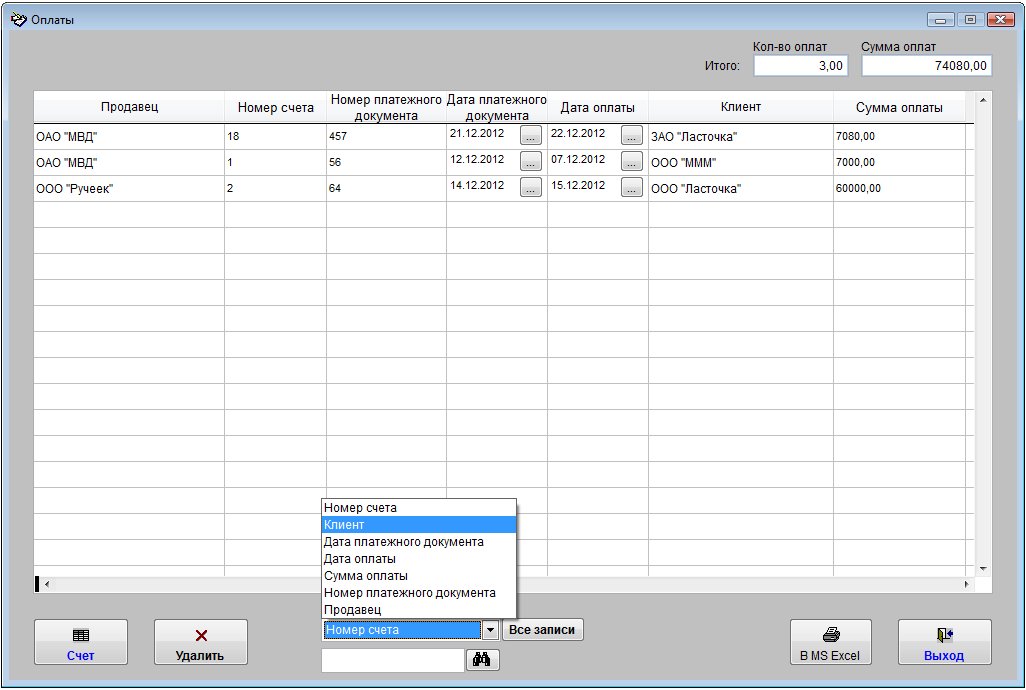Click the Выход exit door button
This screenshot has width=1026, height=690.
[944, 642]
